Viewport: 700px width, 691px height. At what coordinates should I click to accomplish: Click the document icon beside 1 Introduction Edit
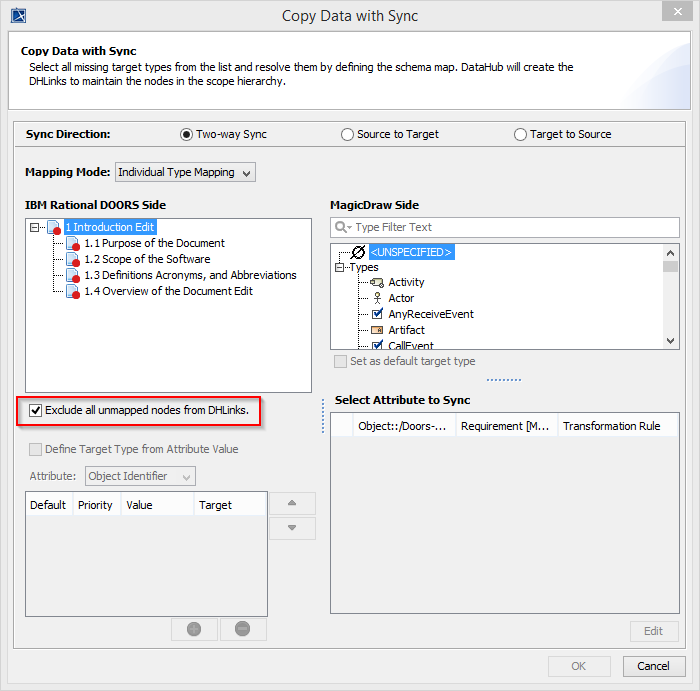(54, 227)
